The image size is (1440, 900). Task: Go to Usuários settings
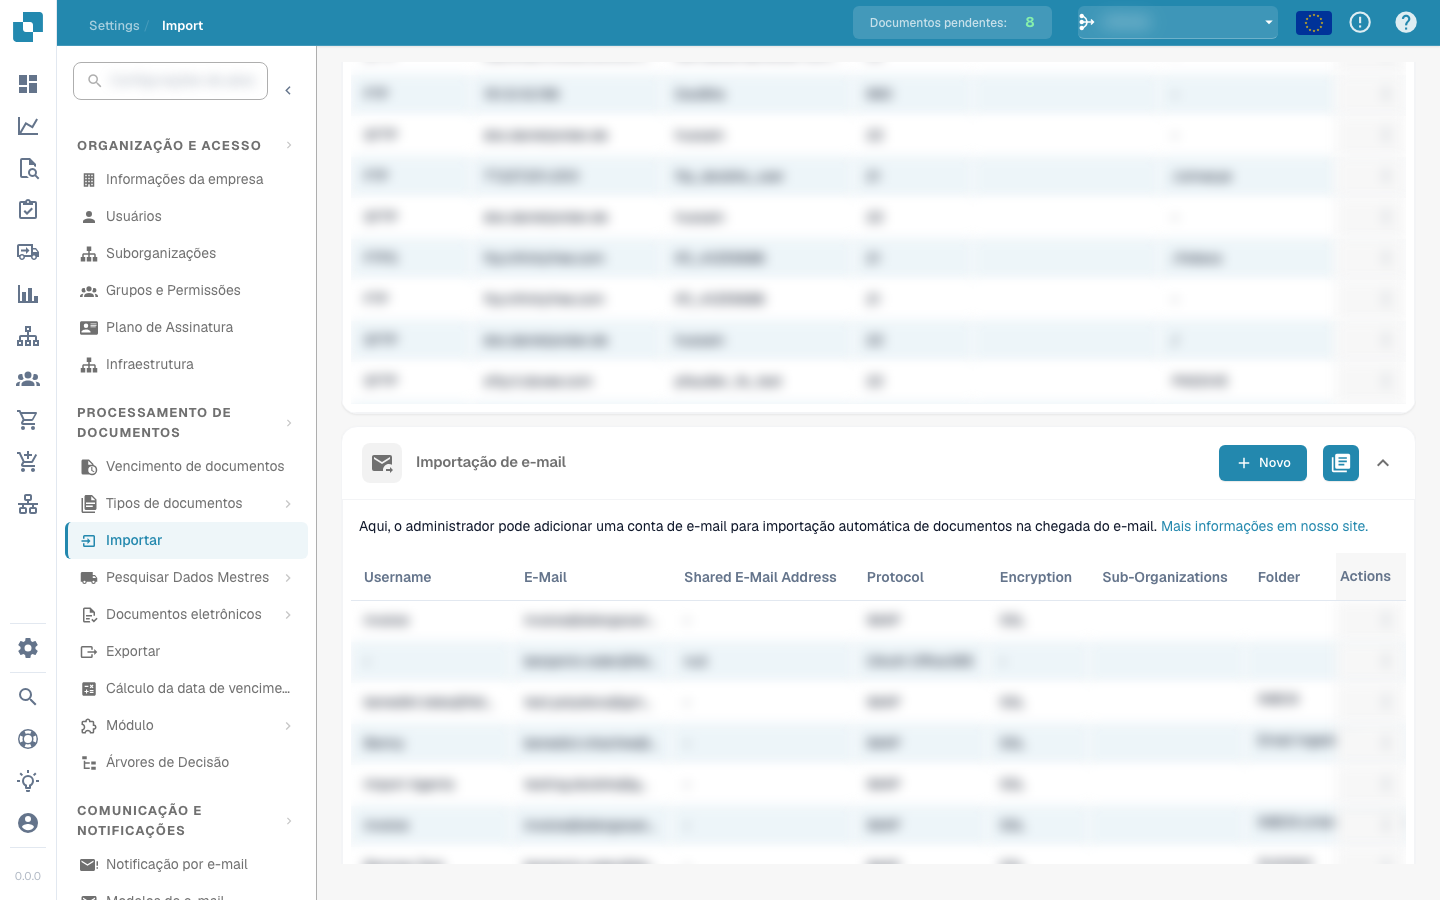click(x=186, y=217)
